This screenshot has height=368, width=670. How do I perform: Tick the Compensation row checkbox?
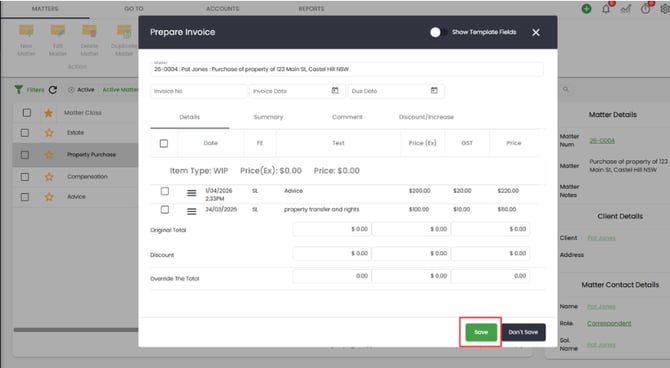click(25, 177)
